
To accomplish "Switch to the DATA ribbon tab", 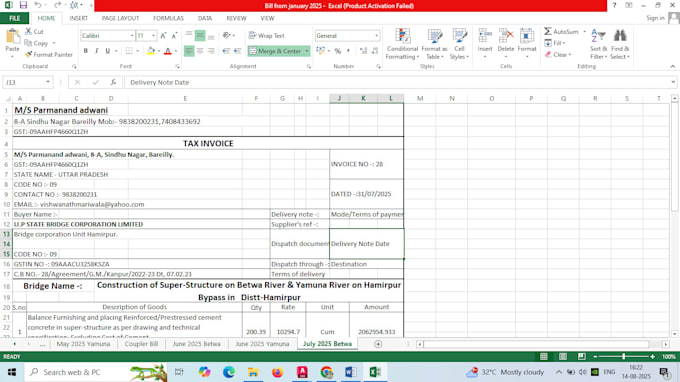I will point(205,18).
